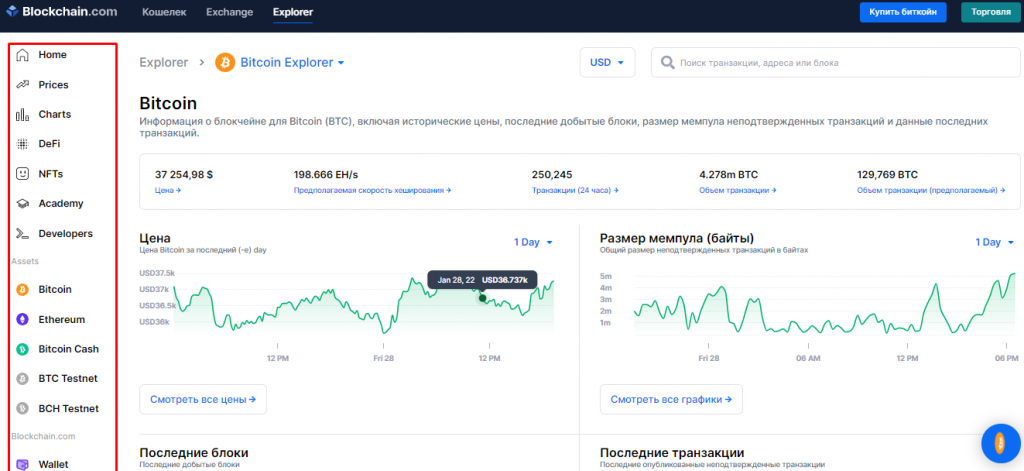Open Academy graduation cap icon
Screen dimensions: 1024x471
22,204
